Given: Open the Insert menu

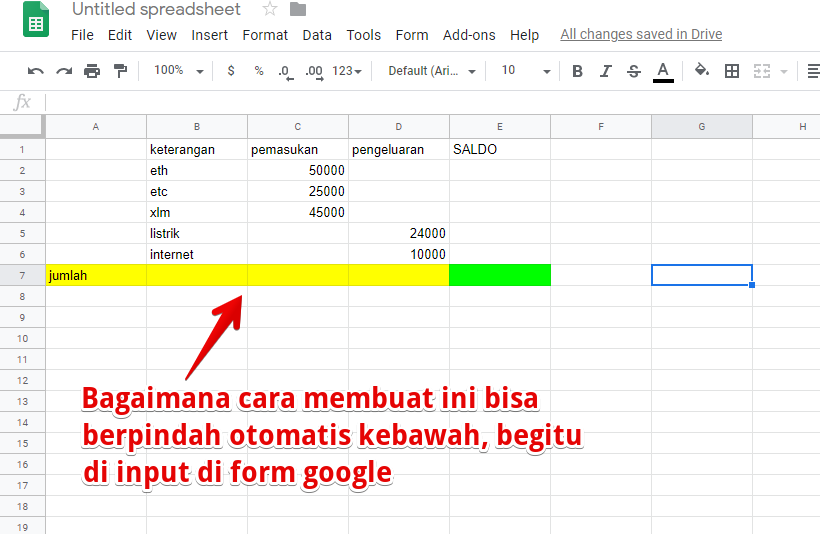Looking at the screenshot, I should 209,35.
